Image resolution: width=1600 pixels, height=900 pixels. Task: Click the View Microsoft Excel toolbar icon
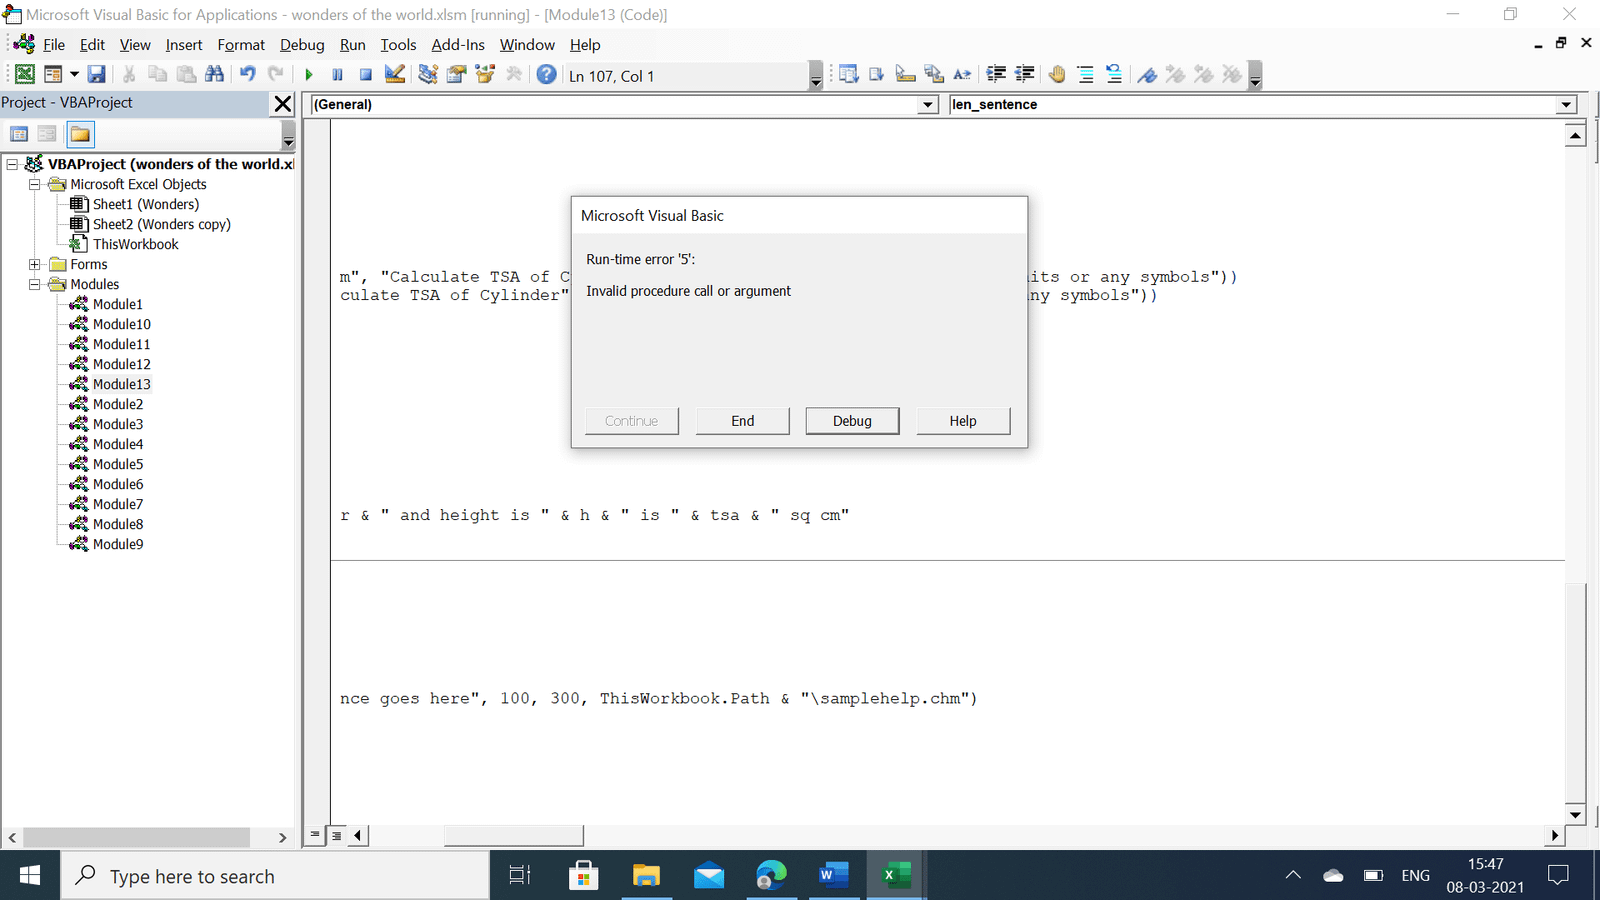coord(25,75)
